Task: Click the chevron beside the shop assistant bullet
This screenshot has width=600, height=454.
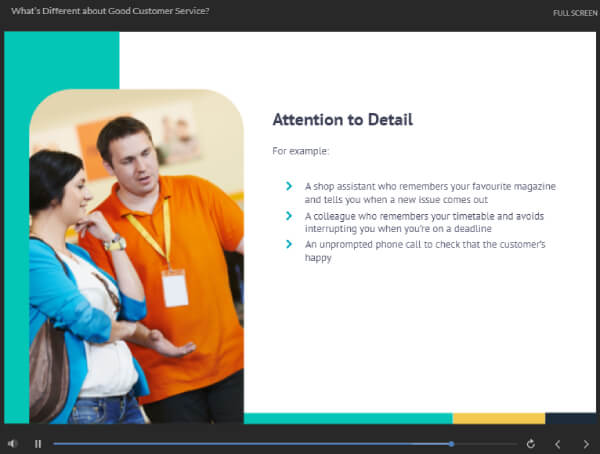Action: point(289,187)
